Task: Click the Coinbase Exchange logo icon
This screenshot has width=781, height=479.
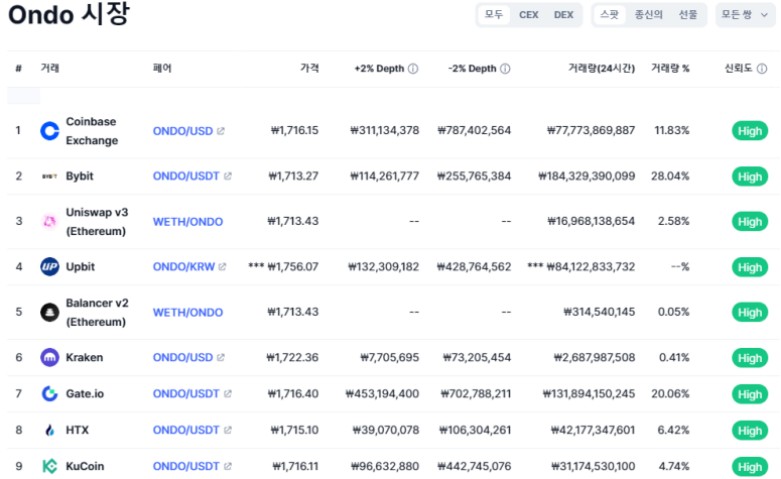Action: pos(49,131)
